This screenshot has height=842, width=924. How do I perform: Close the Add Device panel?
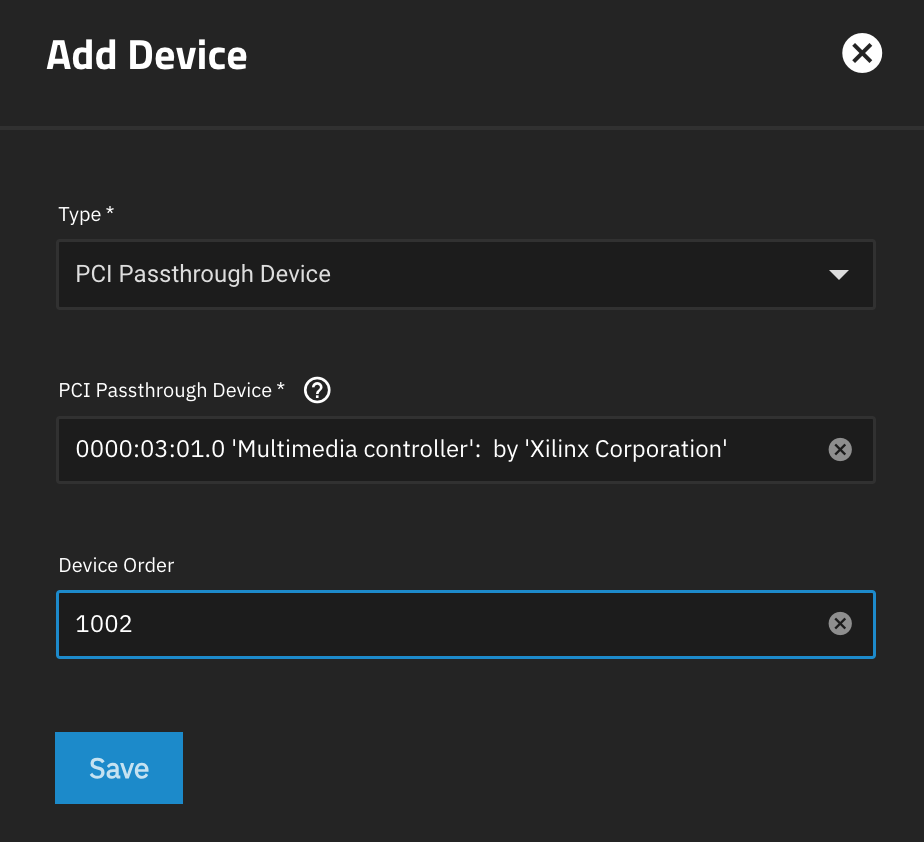click(862, 54)
